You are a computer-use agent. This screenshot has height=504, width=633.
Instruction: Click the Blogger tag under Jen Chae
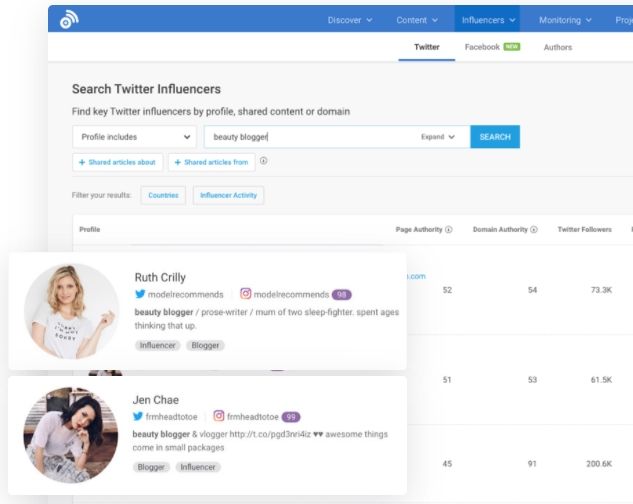point(151,467)
